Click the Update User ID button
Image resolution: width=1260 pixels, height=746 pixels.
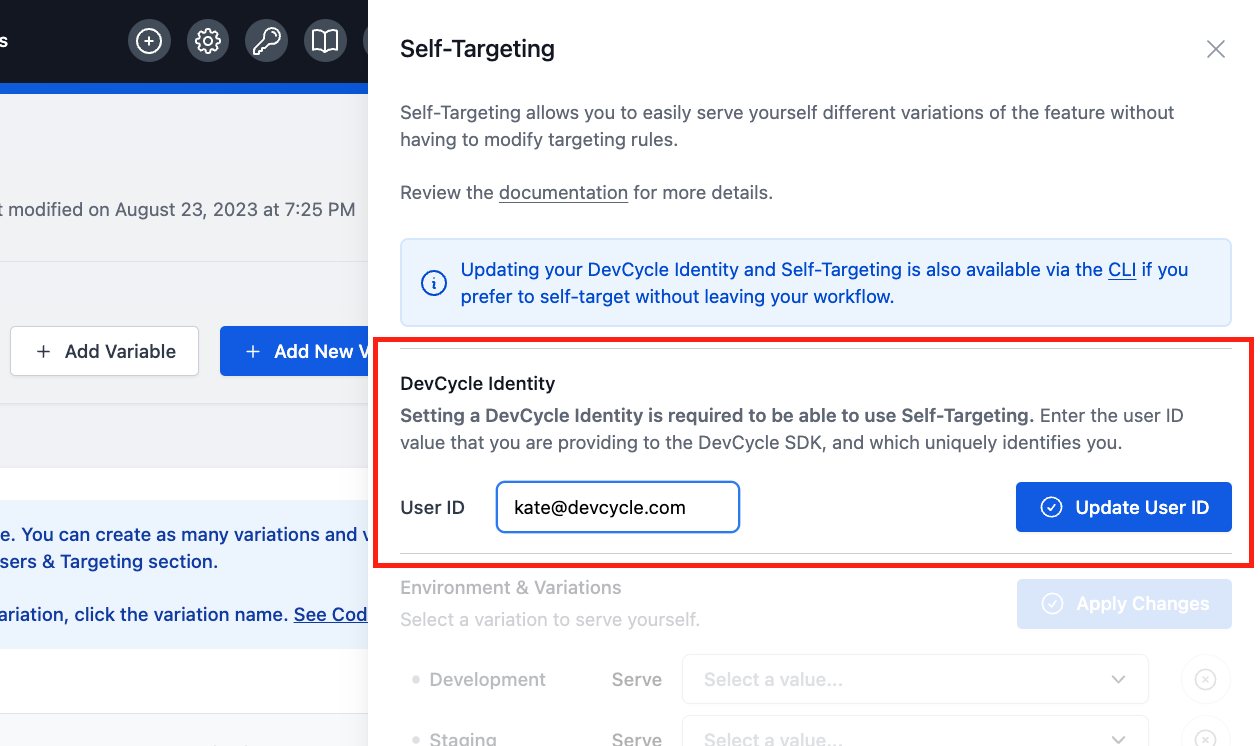1123,507
